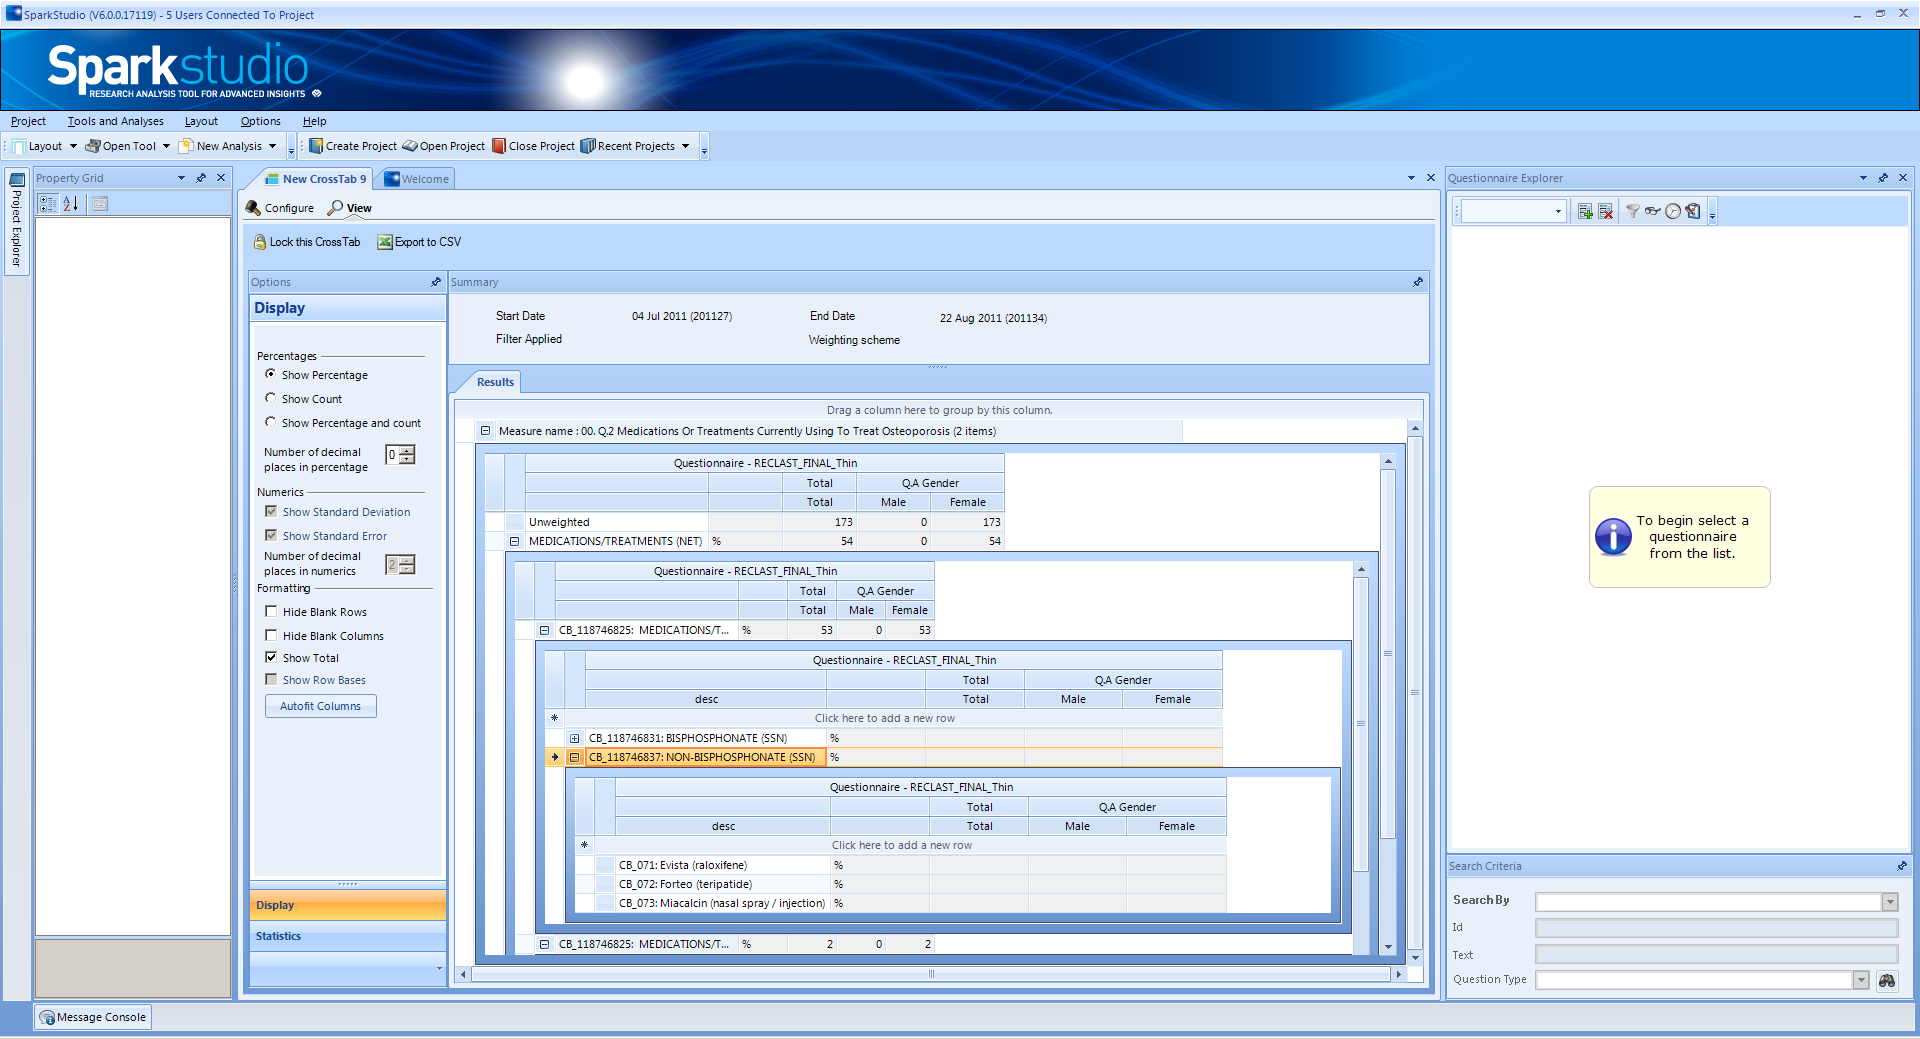This screenshot has height=1039, width=1920.
Task: Click the Create Project toolbar button
Action: [352, 146]
